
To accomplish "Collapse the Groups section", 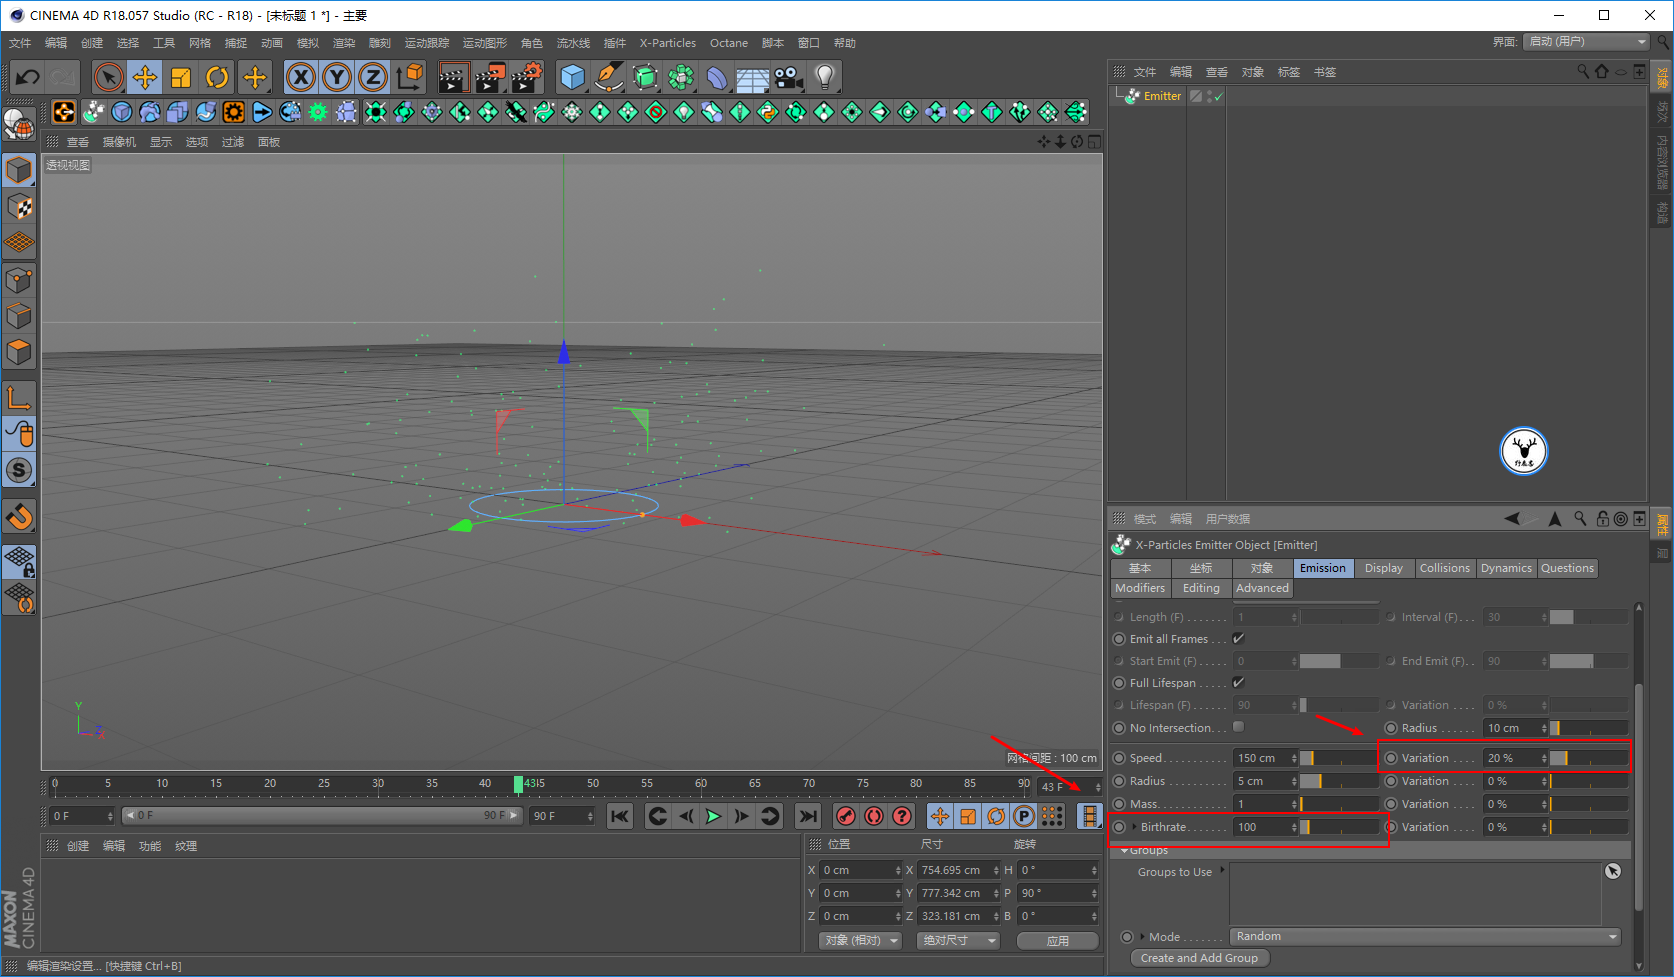I will point(1125,851).
